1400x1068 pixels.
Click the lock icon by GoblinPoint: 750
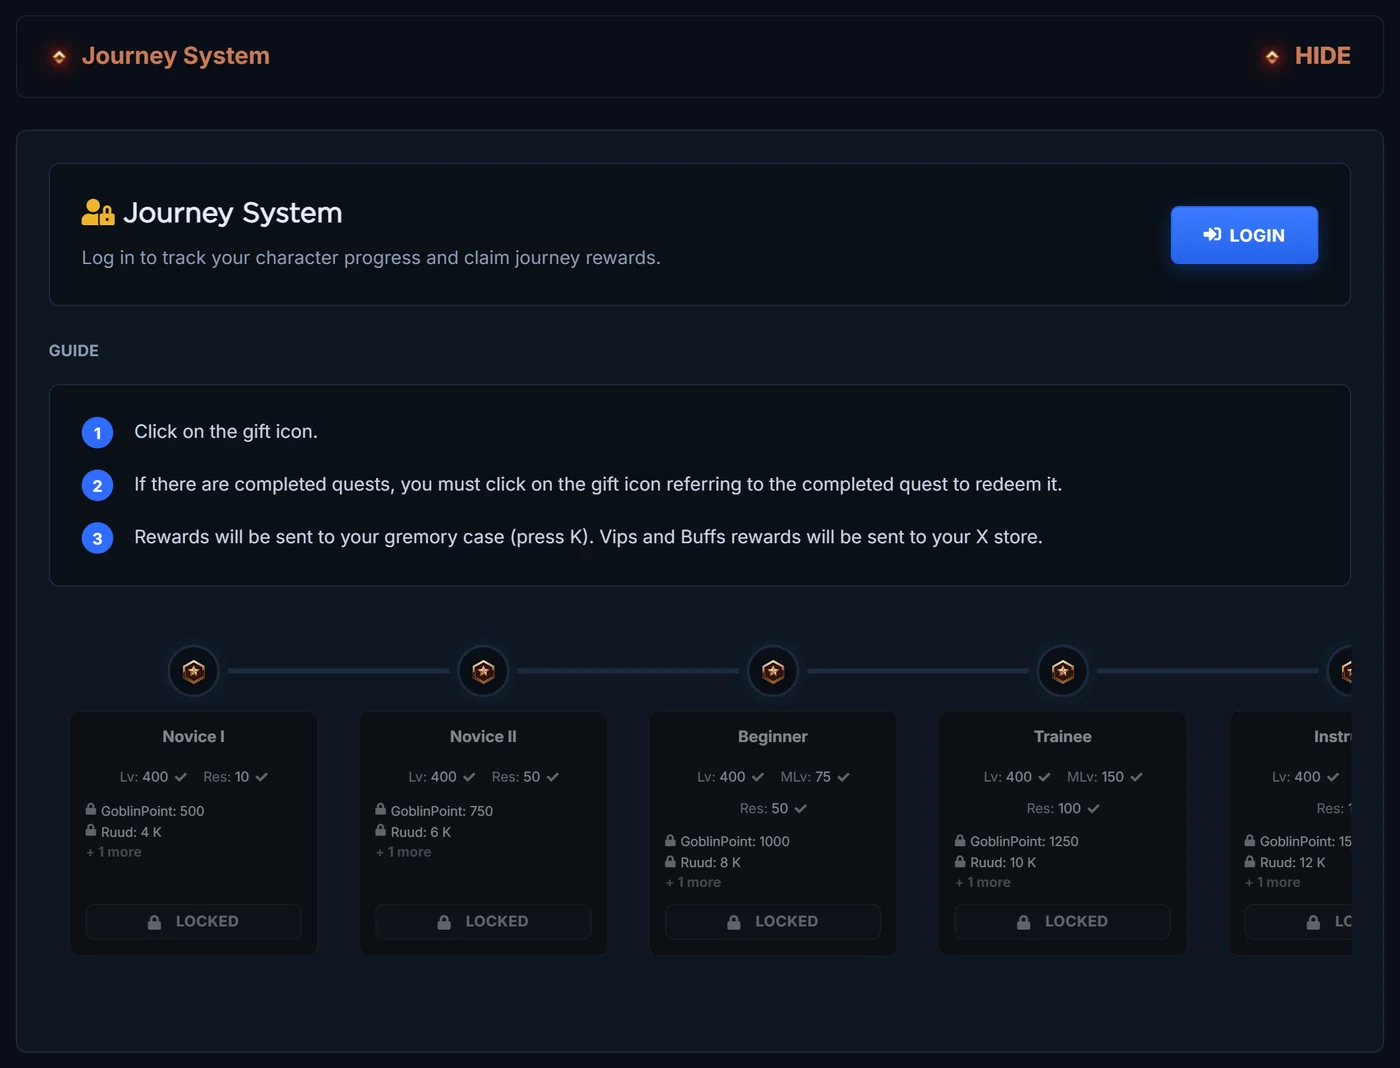[x=381, y=809]
